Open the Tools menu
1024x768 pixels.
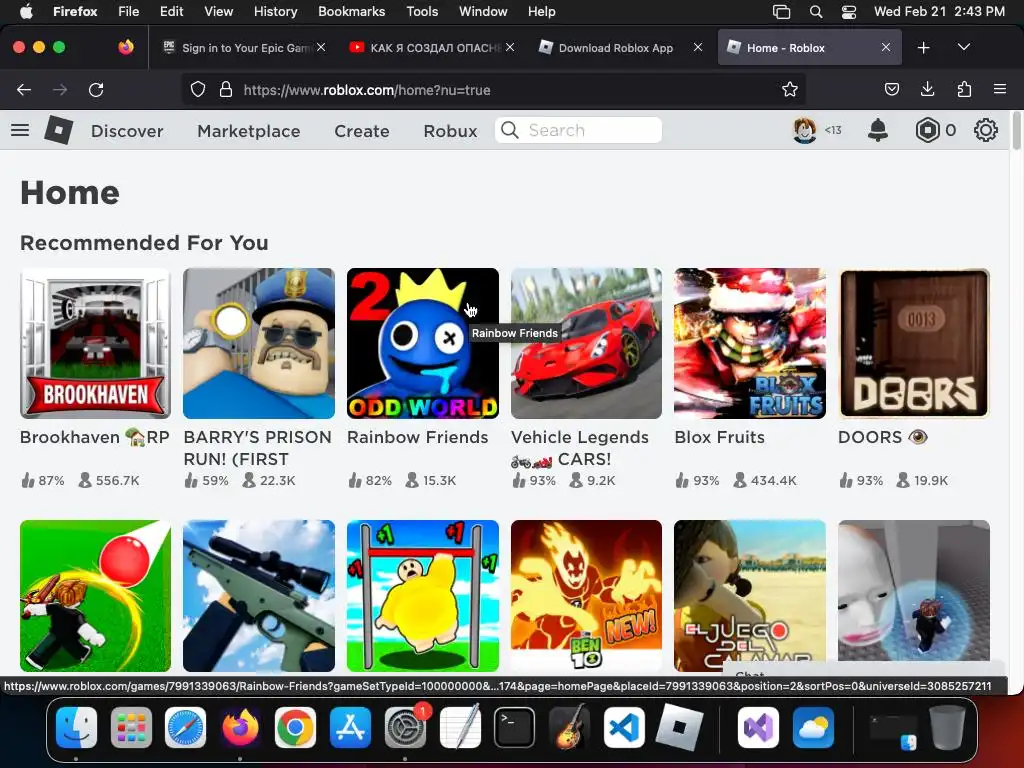tap(422, 11)
